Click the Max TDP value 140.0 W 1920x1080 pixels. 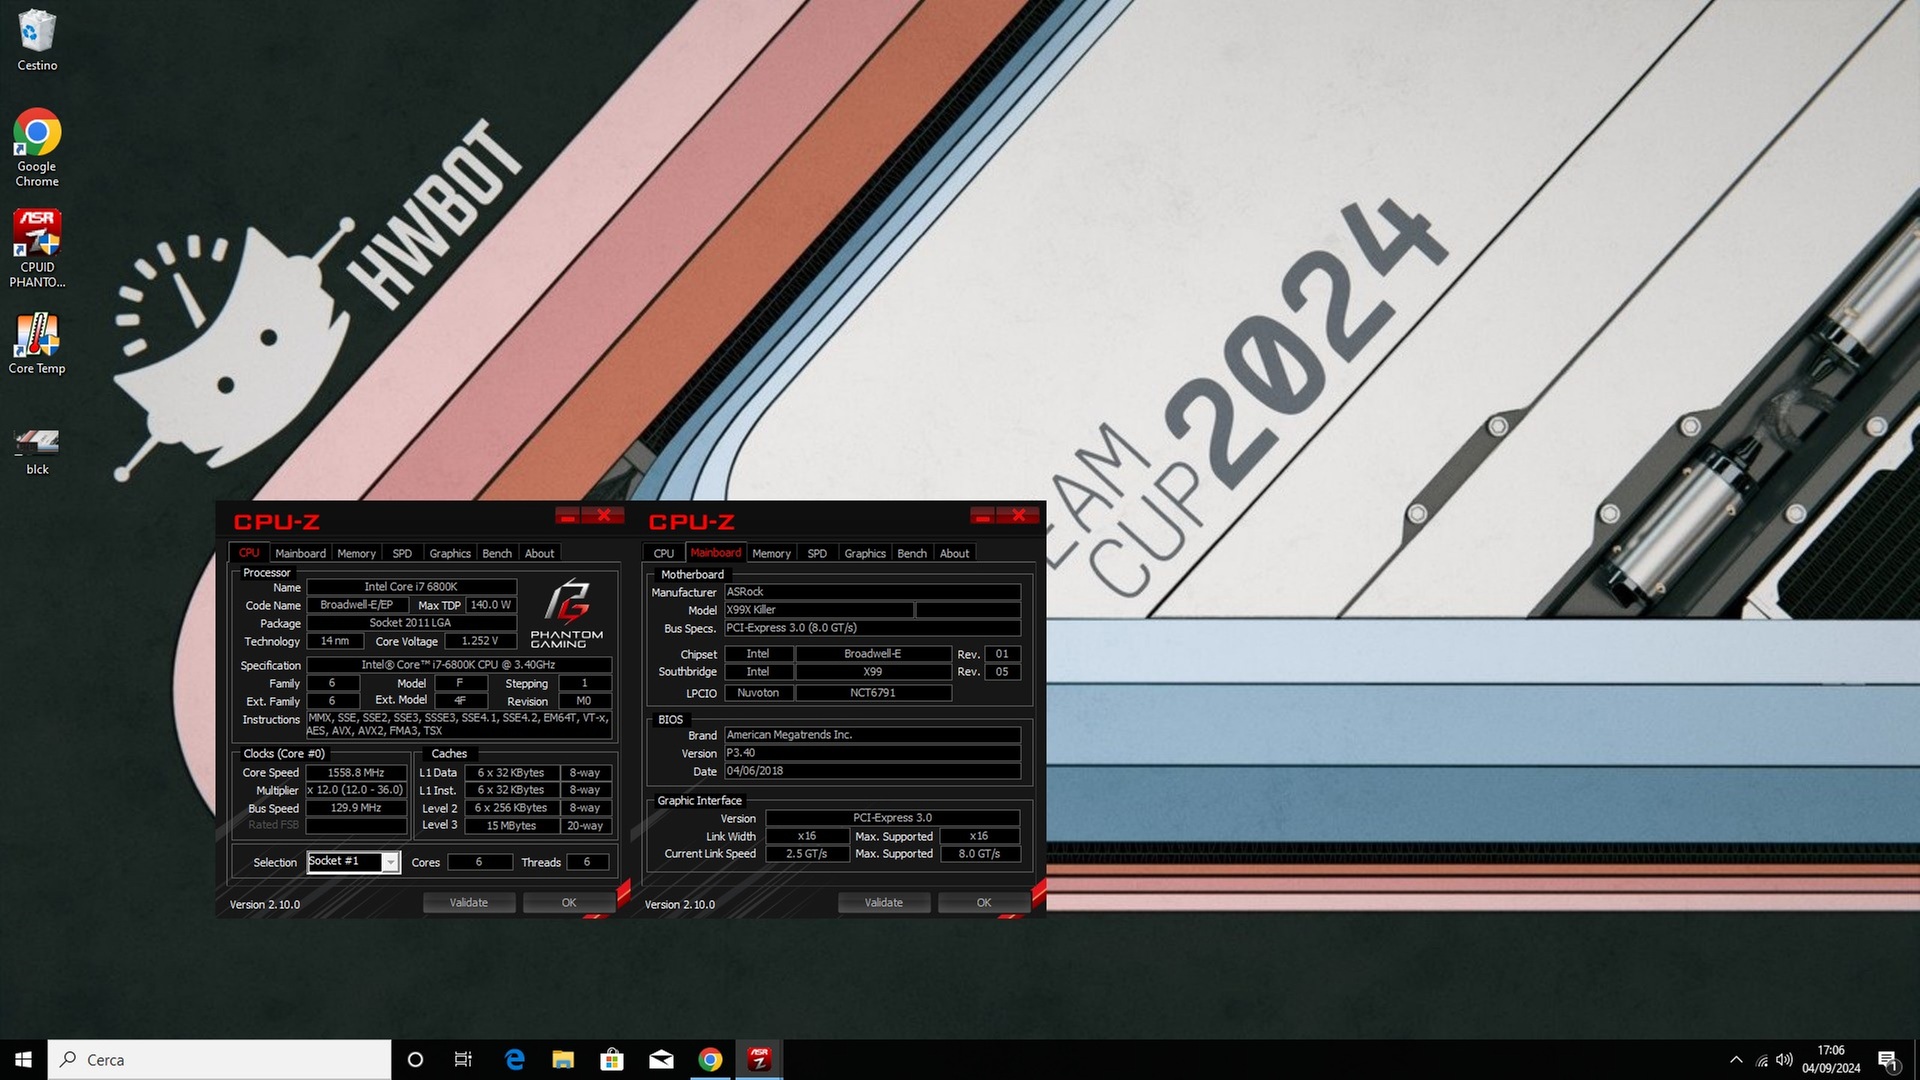[491, 605]
